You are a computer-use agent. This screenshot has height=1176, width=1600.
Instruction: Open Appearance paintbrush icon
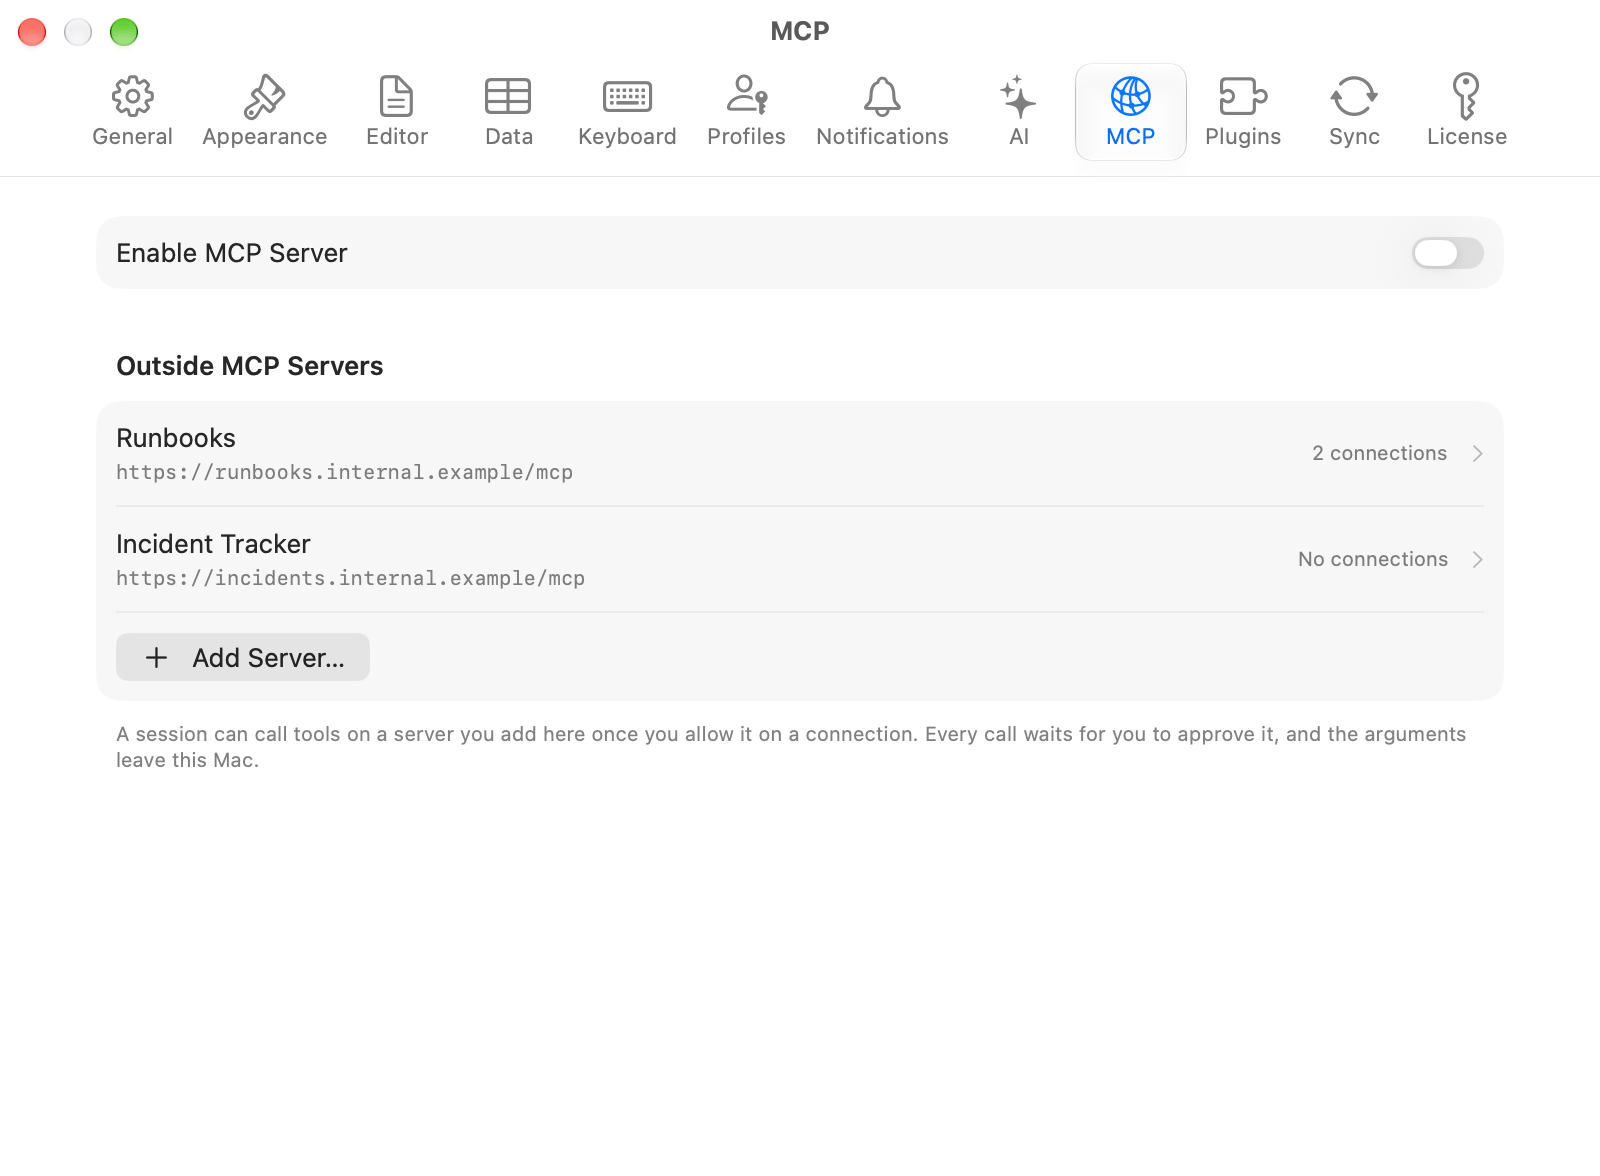click(x=265, y=97)
